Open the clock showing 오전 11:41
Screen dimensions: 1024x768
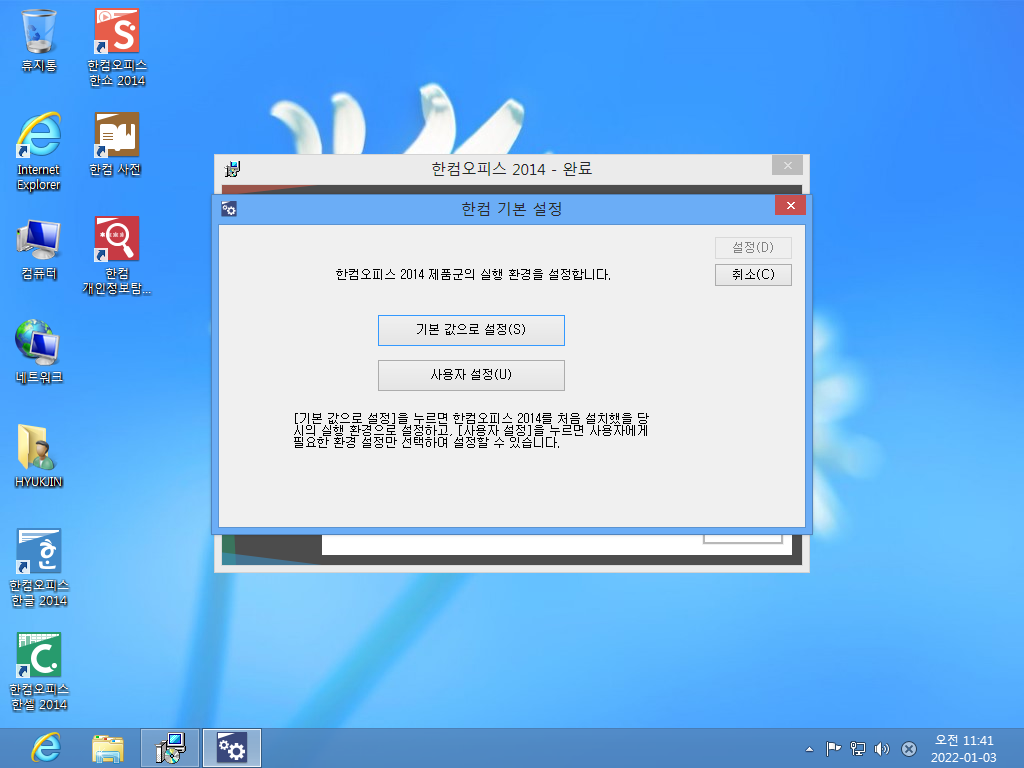tap(964, 748)
